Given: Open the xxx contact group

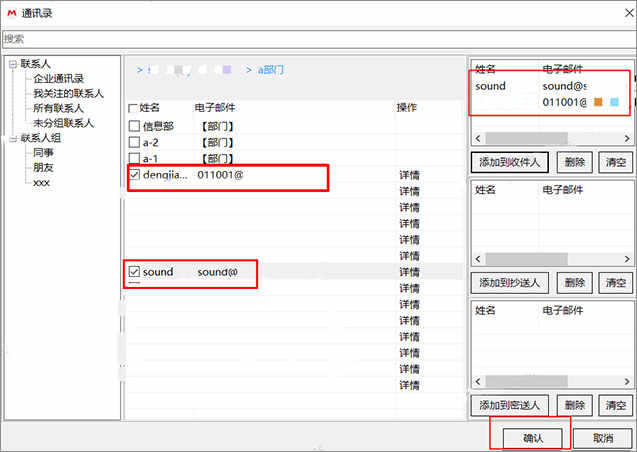Looking at the screenshot, I should point(41,183).
